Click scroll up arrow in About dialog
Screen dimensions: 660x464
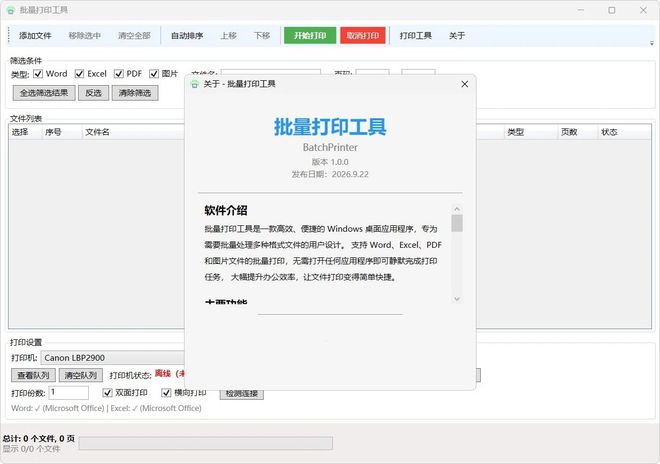coord(457,209)
